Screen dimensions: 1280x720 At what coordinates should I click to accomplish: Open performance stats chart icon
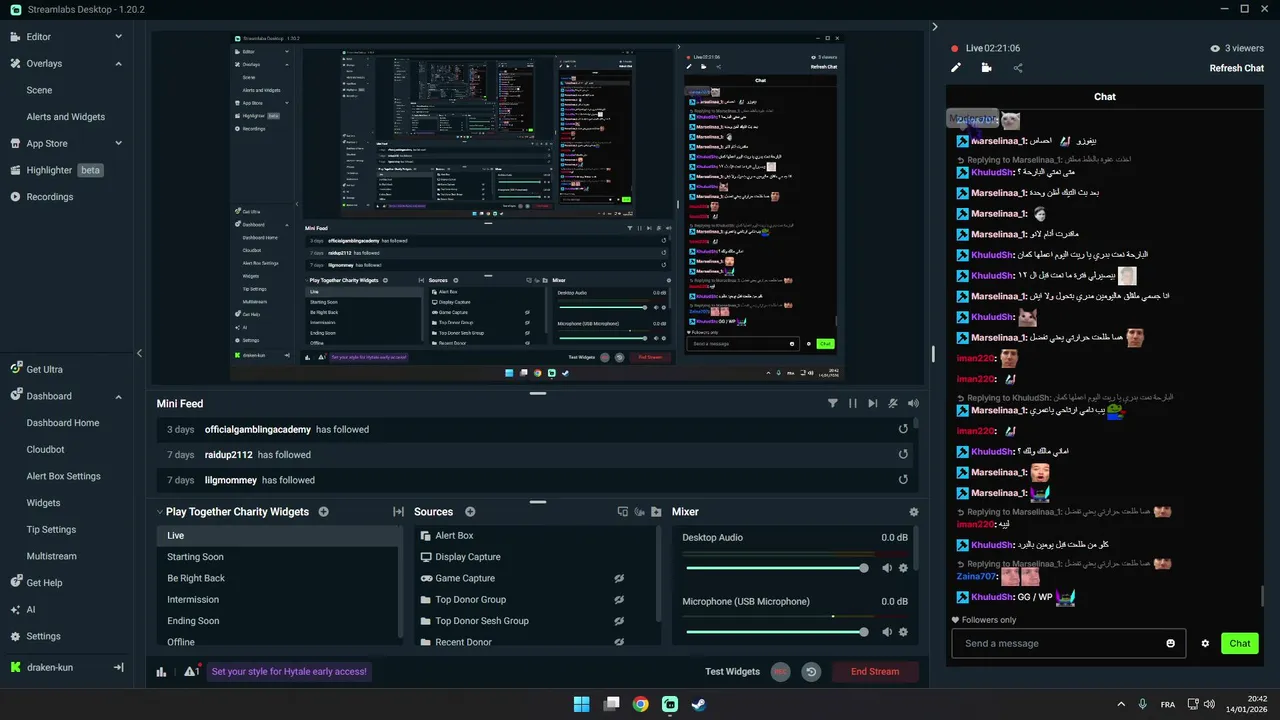161,672
